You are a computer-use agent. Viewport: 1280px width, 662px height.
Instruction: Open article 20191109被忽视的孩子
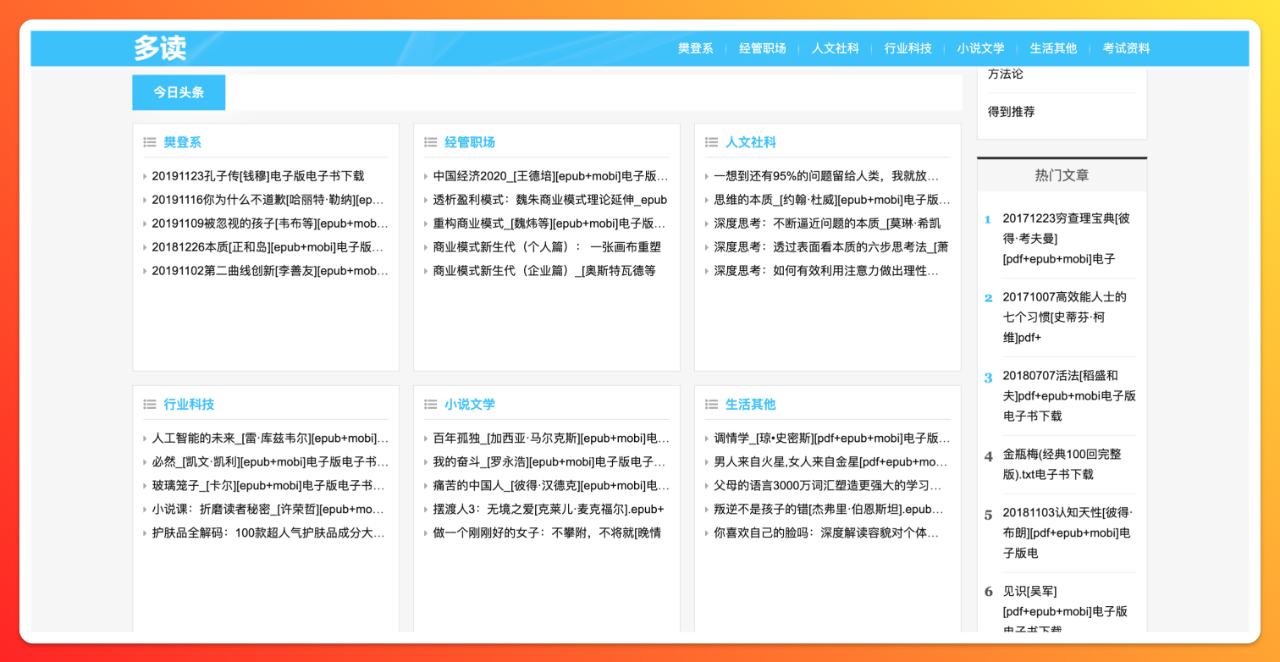(270, 224)
